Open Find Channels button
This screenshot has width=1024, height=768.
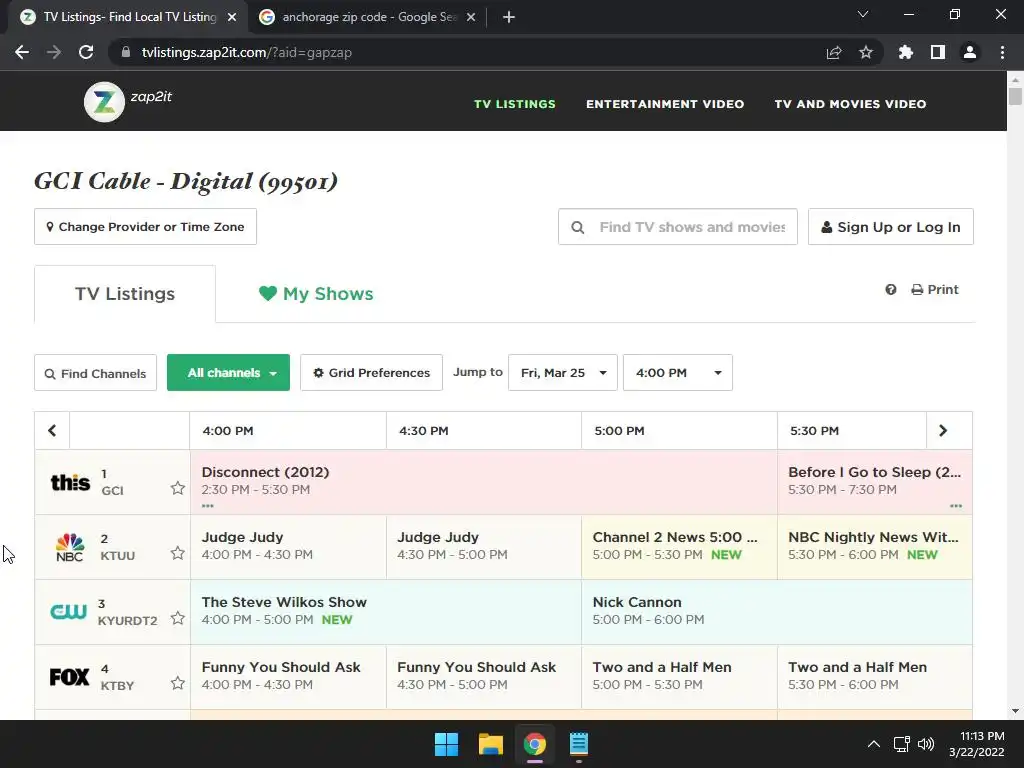[95, 374]
